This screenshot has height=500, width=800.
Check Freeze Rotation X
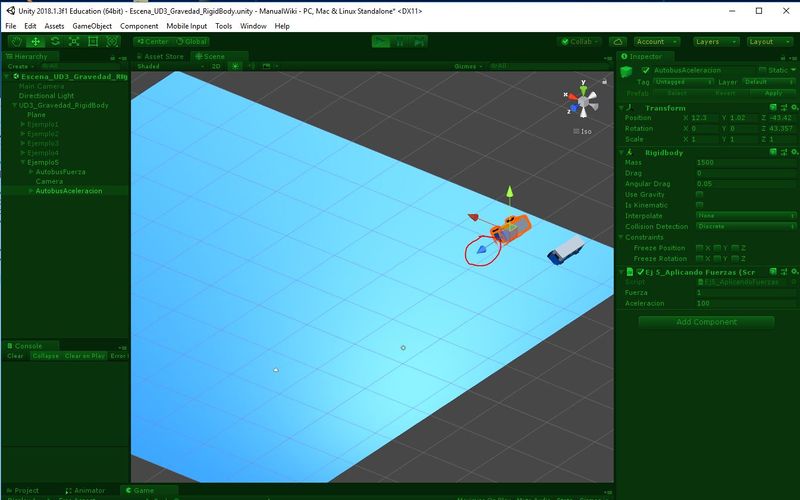pyautogui.click(x=699, y=259)
